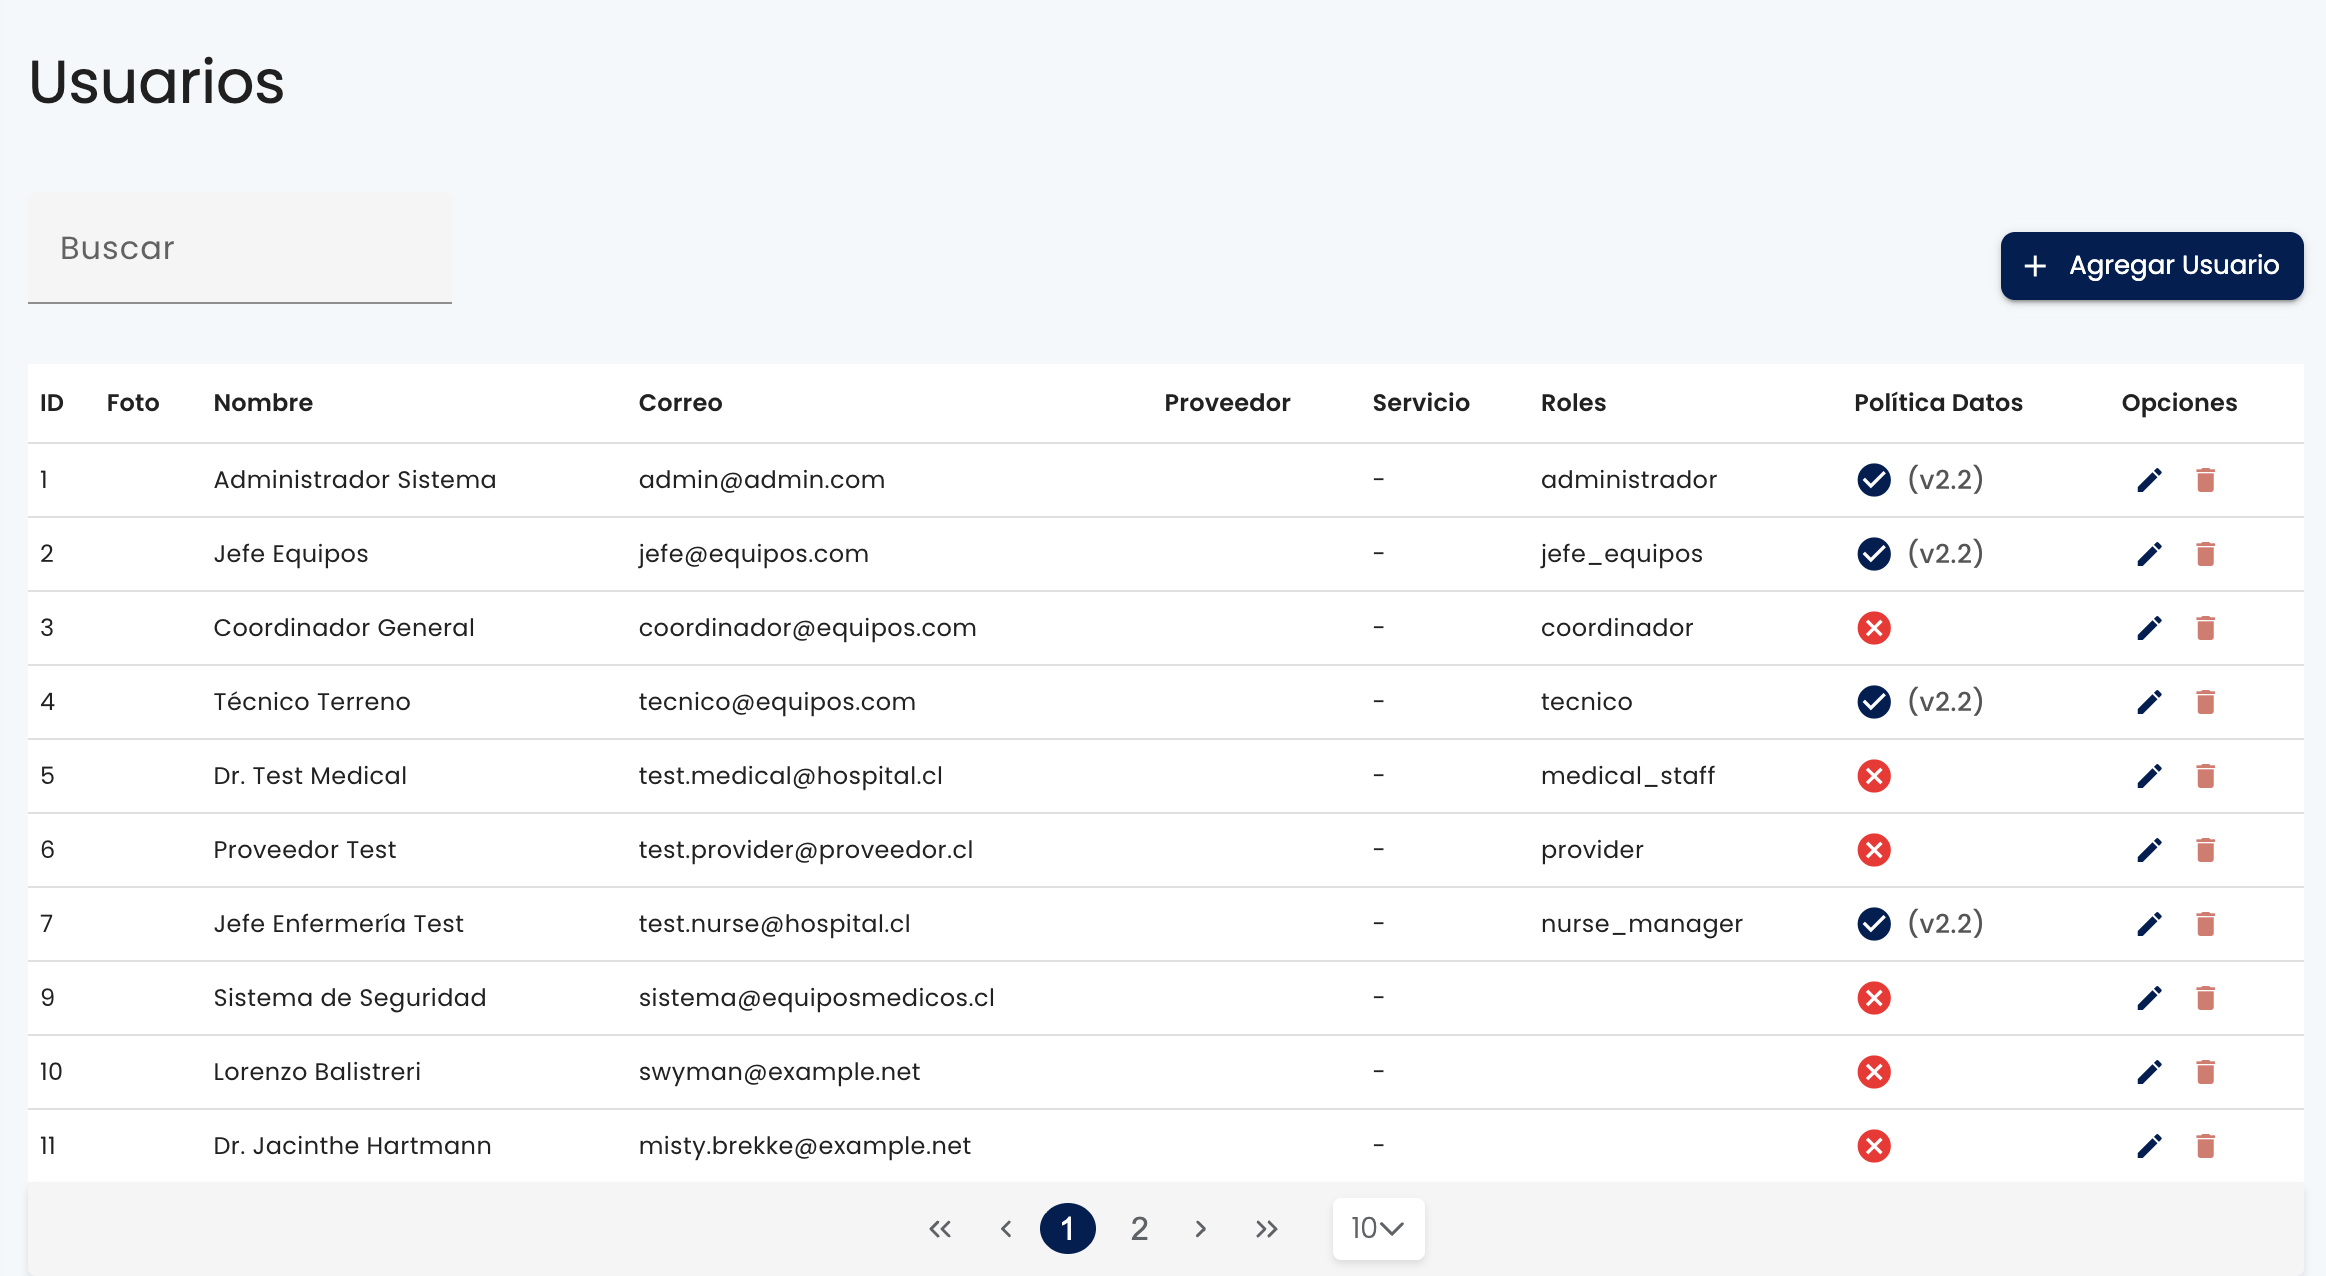Click the red X policy status for Coordinador General
The image size is (2326, 1276).
point(1874,628)
